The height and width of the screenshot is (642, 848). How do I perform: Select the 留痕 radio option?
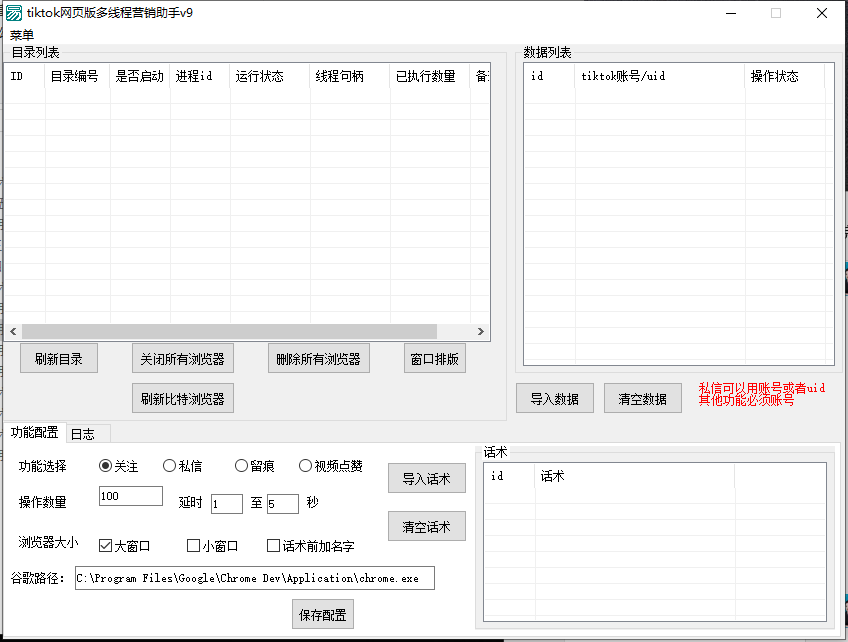[241, 466]
